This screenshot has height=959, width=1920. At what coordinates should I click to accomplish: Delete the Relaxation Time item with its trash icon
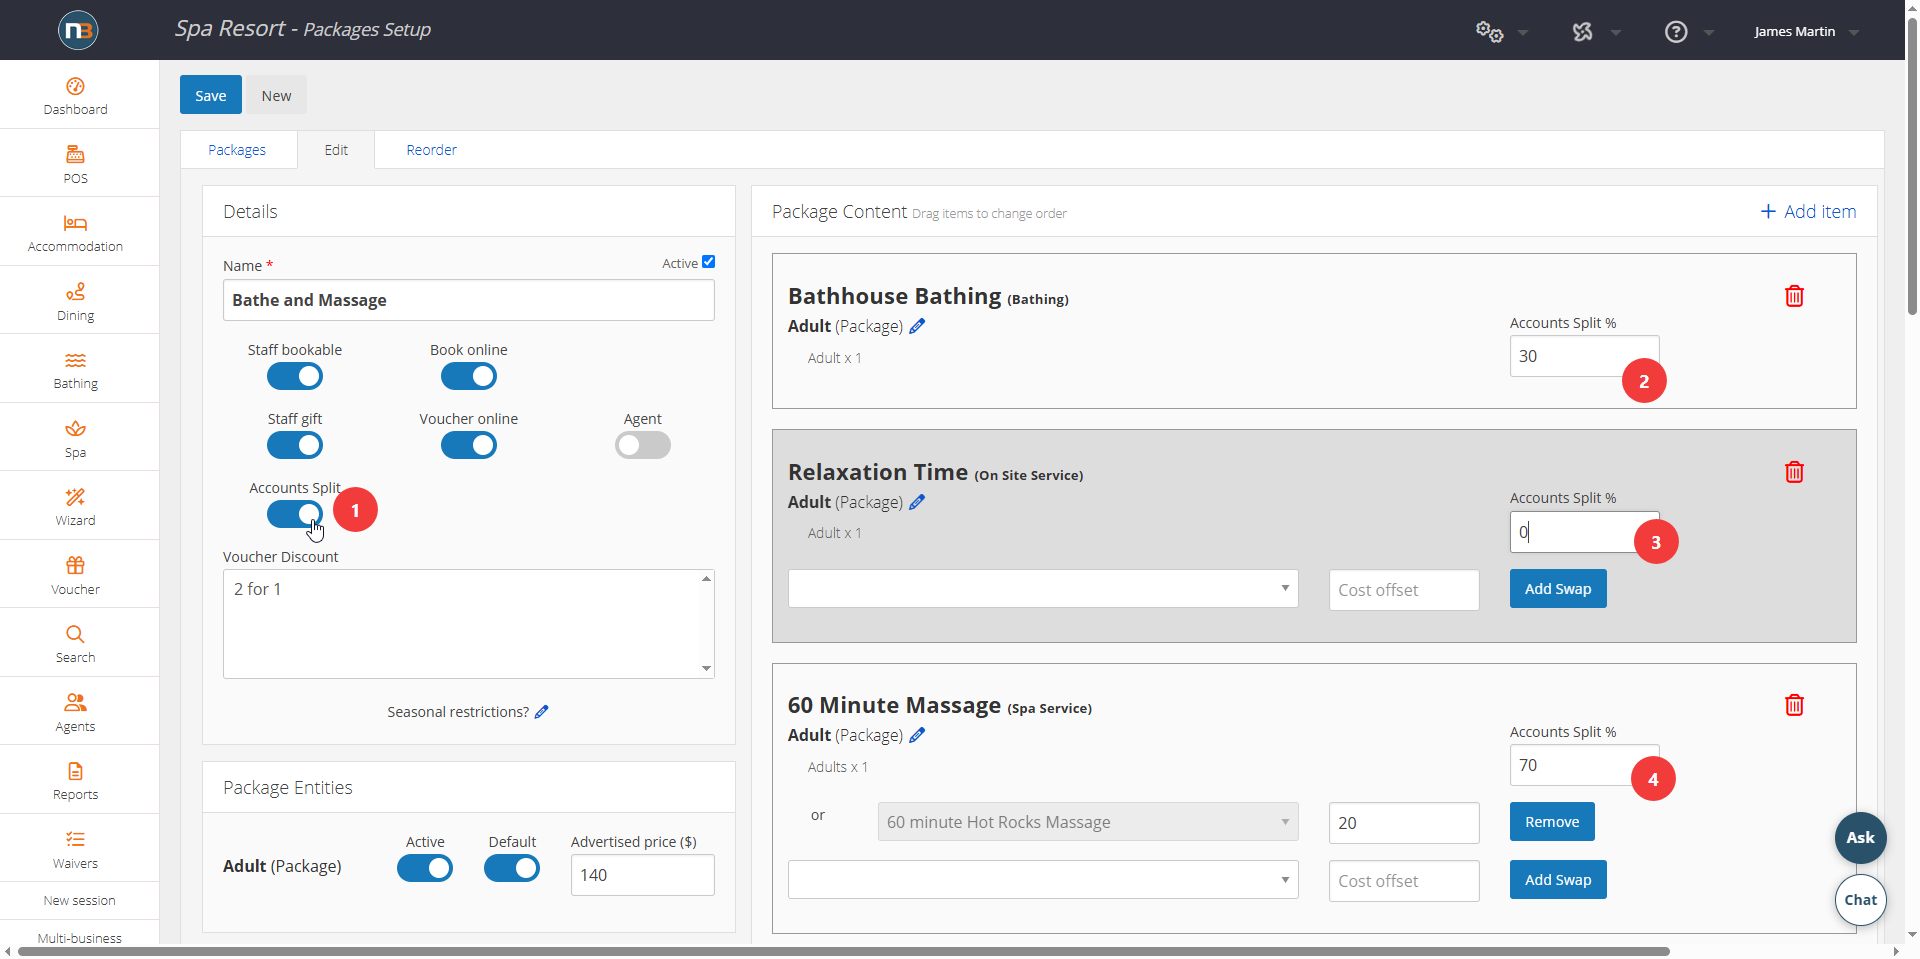pos(1794,472)
